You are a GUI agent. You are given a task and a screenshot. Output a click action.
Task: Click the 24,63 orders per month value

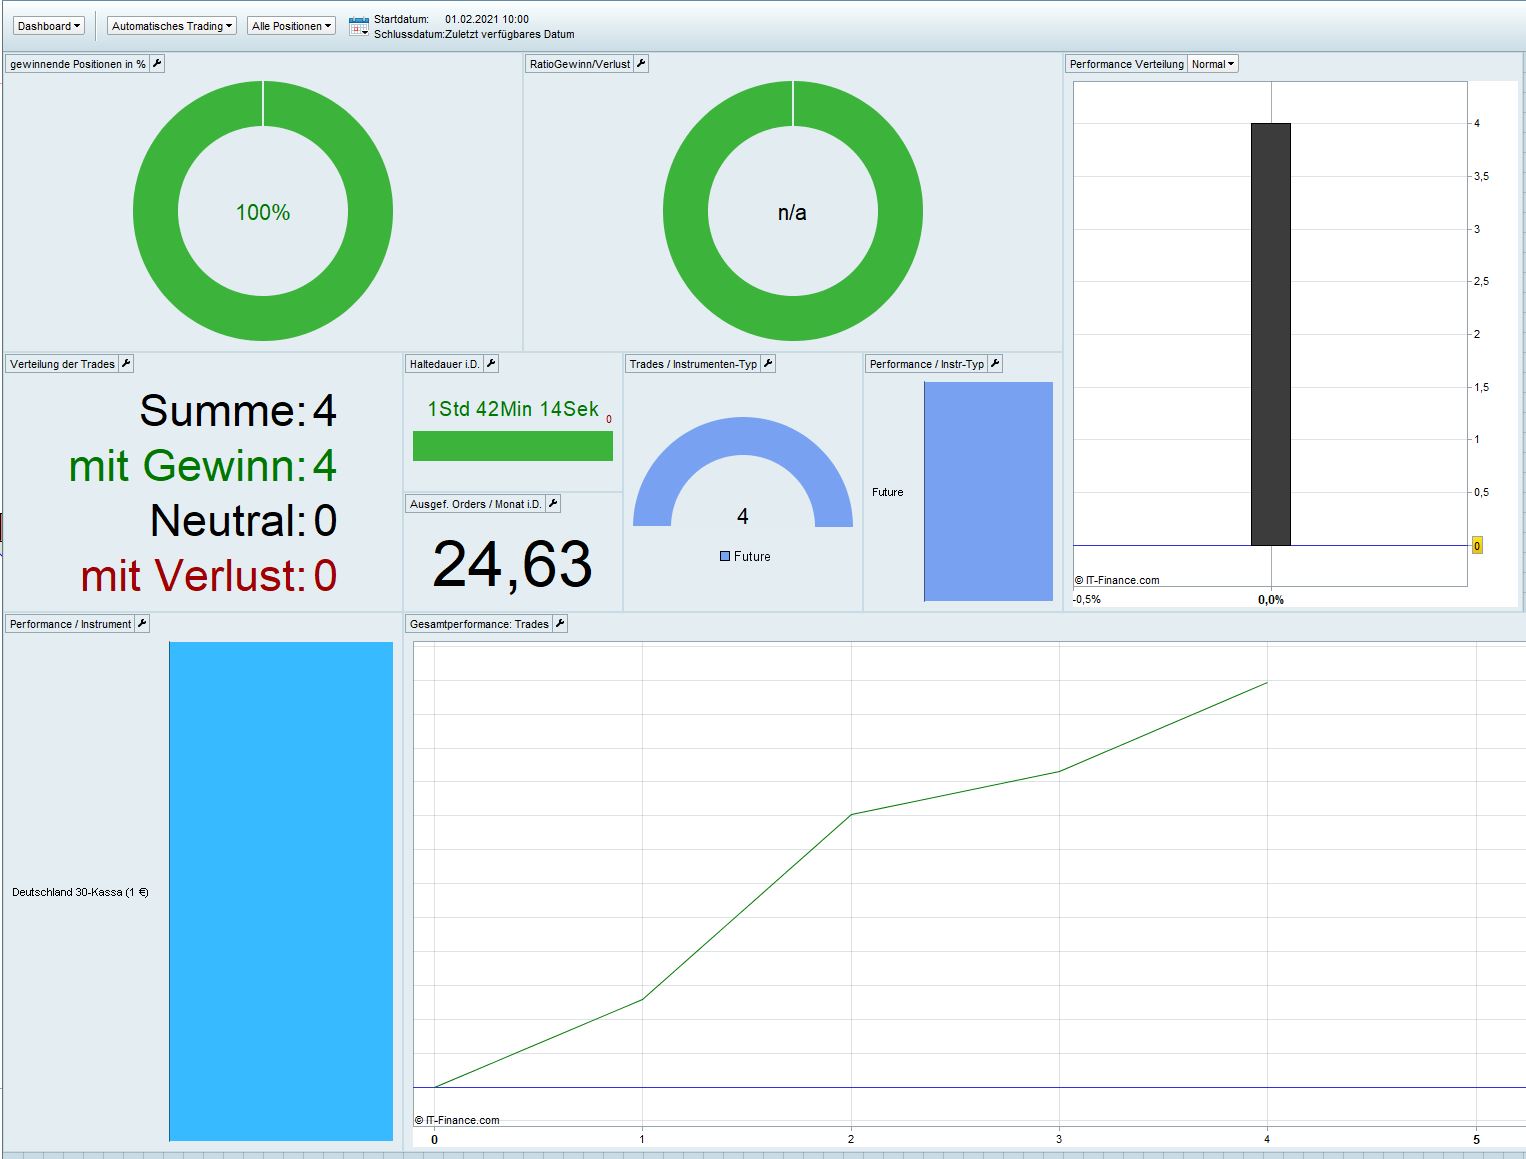coord(512,563)
